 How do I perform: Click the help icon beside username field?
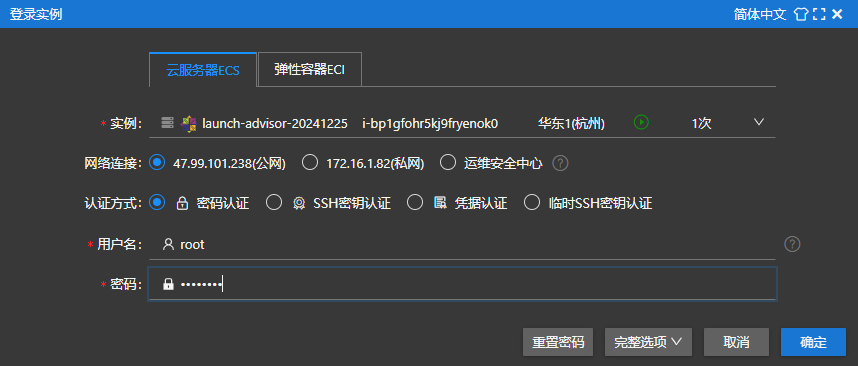[x=792, y=244]
